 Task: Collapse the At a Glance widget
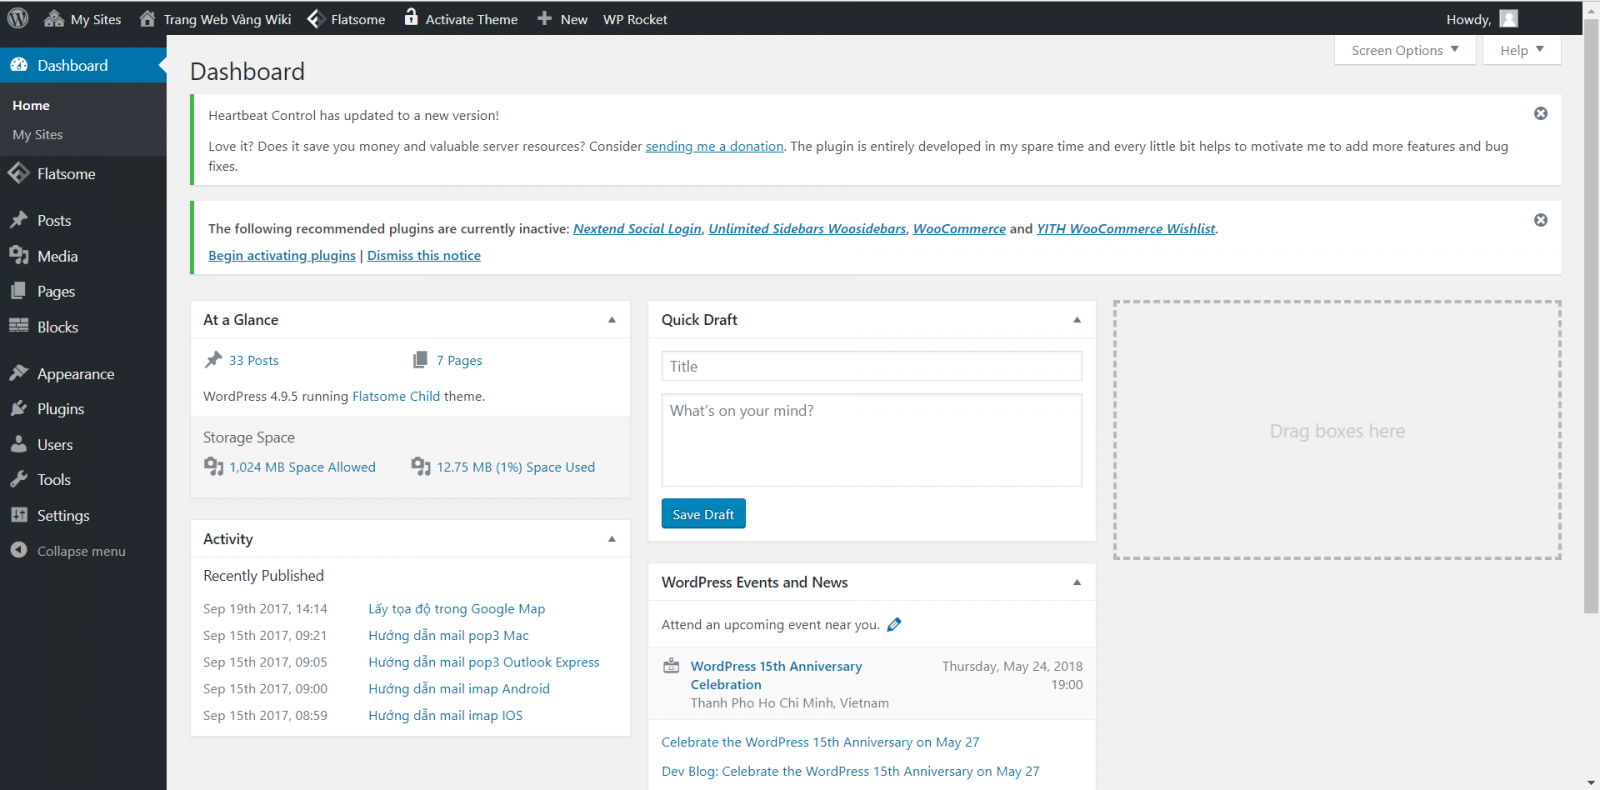[612, 320]
